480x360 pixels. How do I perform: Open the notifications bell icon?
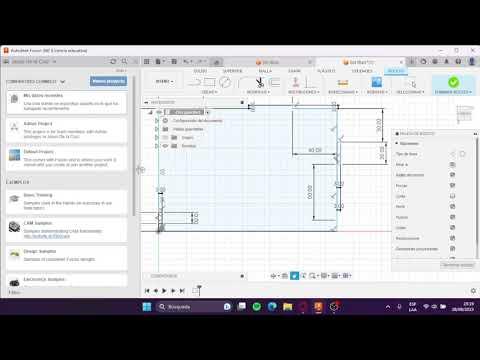447,61
